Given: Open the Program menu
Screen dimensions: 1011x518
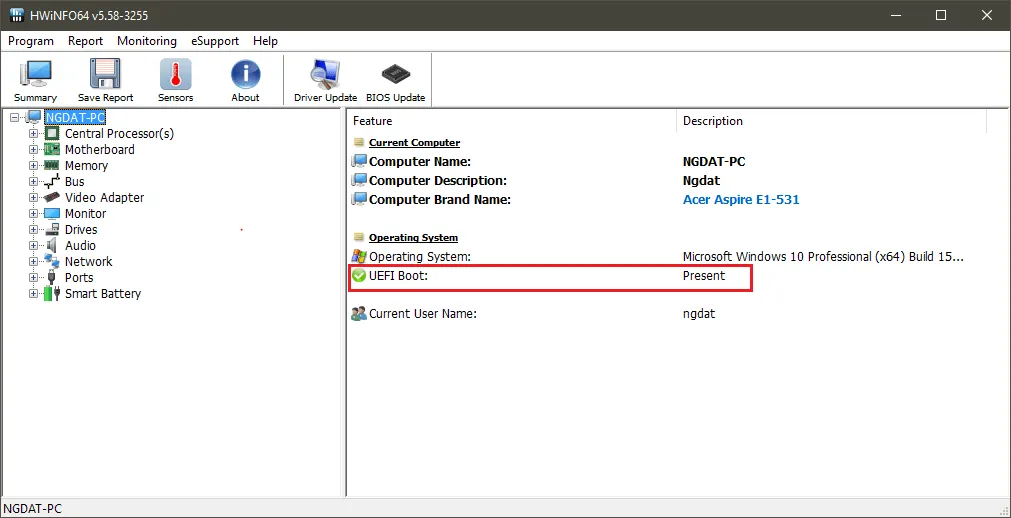Looking at the screenshot, I should (31, 41).
